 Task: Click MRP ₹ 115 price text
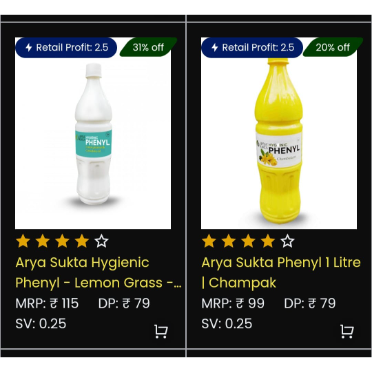(x=47, y=303)
